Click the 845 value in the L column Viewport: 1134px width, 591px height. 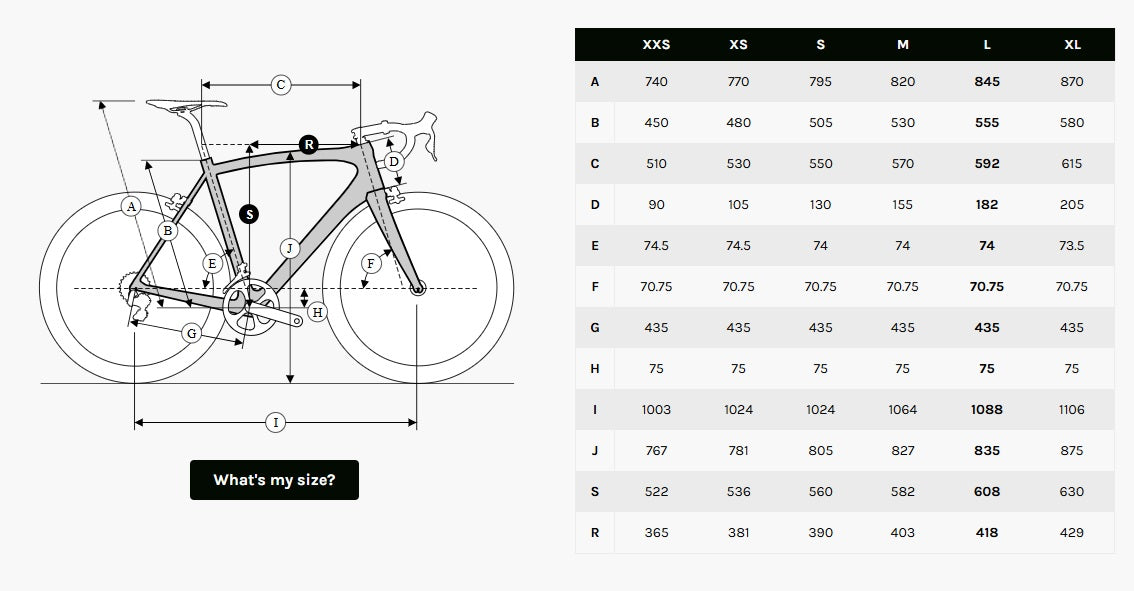(987, 82)
